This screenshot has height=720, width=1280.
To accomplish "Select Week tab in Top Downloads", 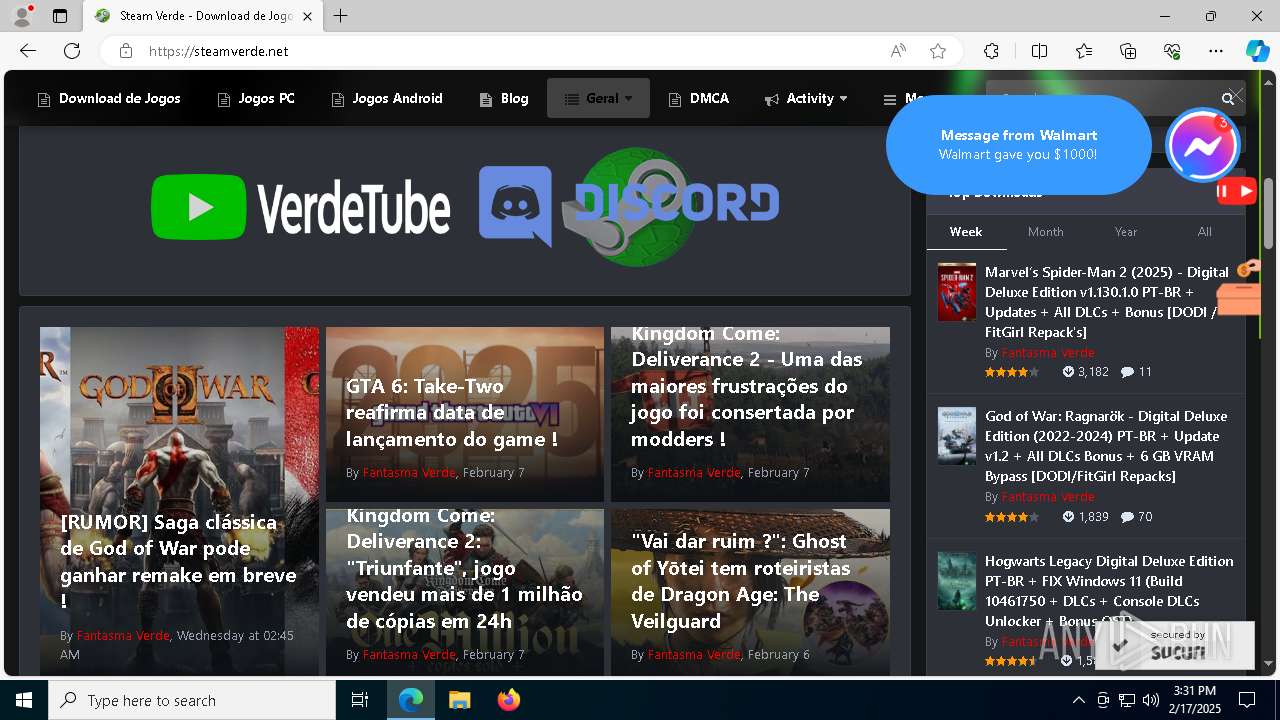I will (x=966, y=232).
